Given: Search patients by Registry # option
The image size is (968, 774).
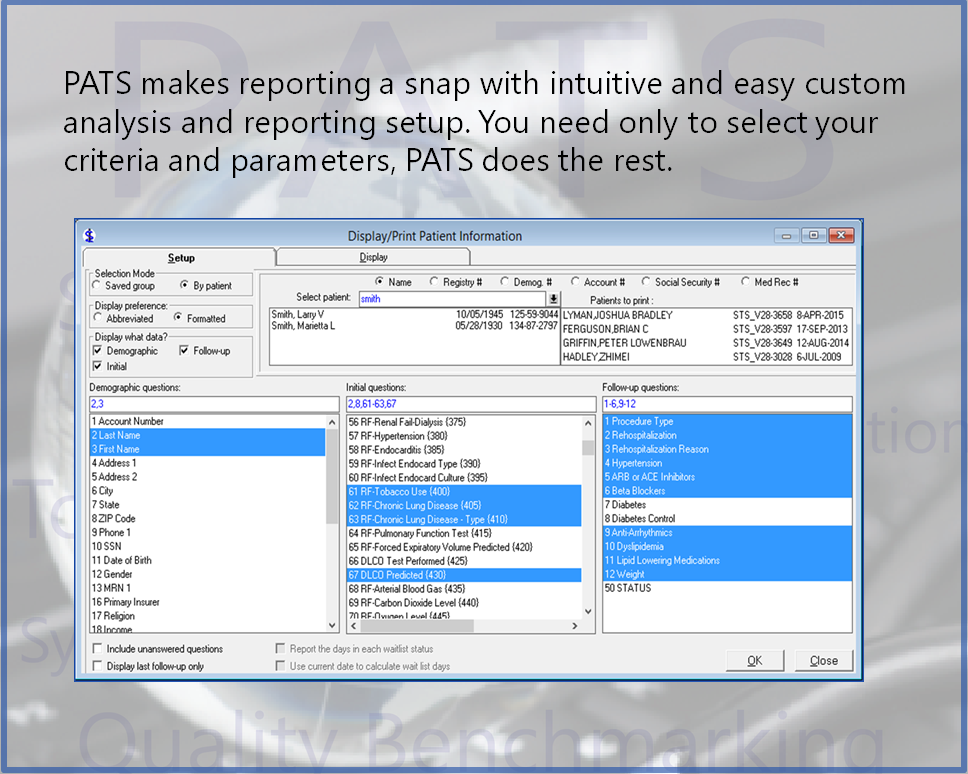Looking at the screenshot, I should tap(456, 282).
